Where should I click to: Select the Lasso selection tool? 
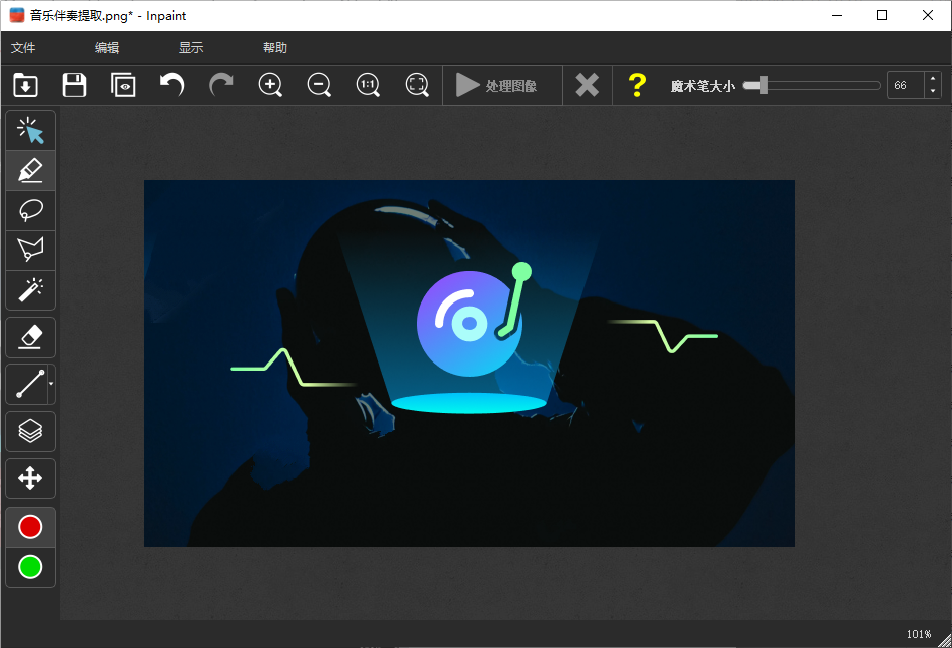pyautogui.click(x=31, y=210)
